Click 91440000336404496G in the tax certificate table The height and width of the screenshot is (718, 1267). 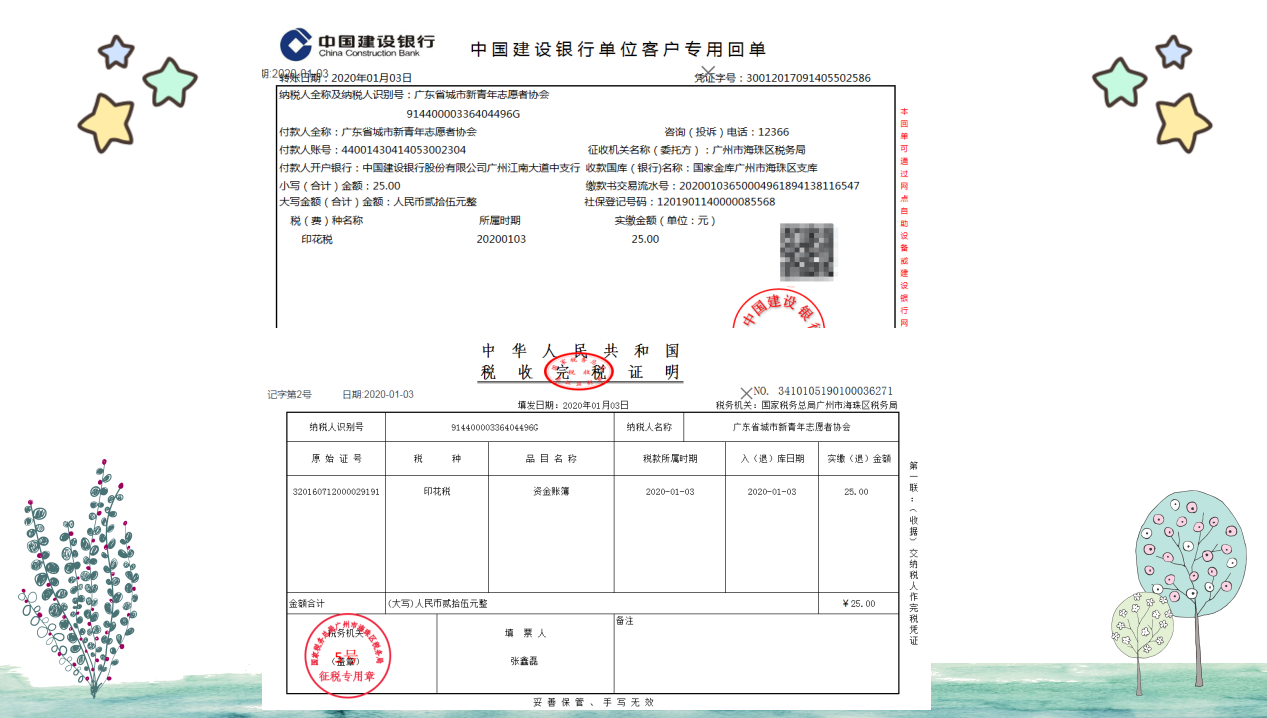[494, 427]
